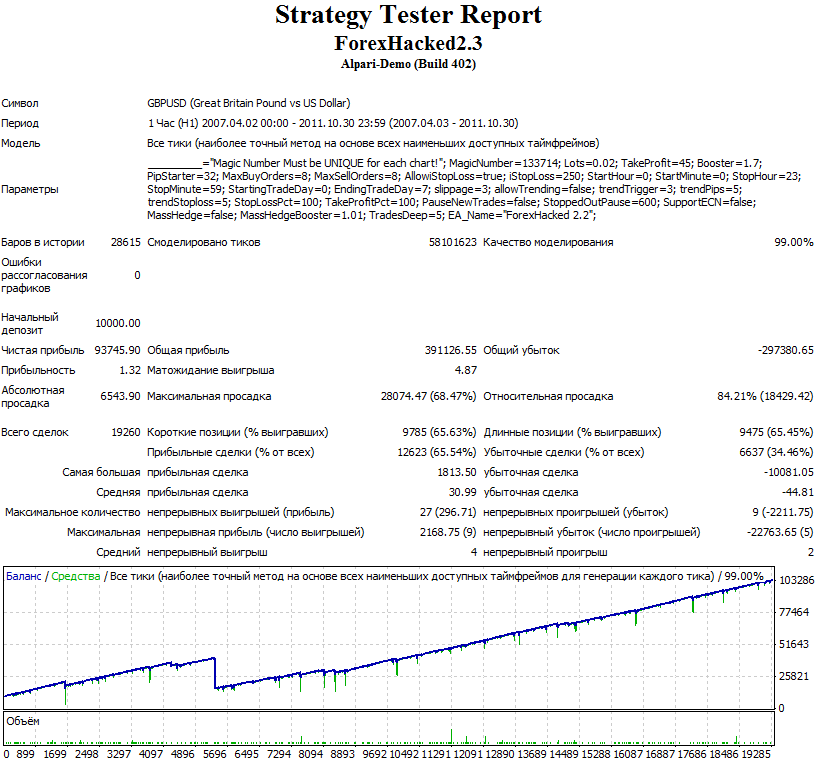Select the Смоделировано тиков value 58101623

[x=452, y=242]
